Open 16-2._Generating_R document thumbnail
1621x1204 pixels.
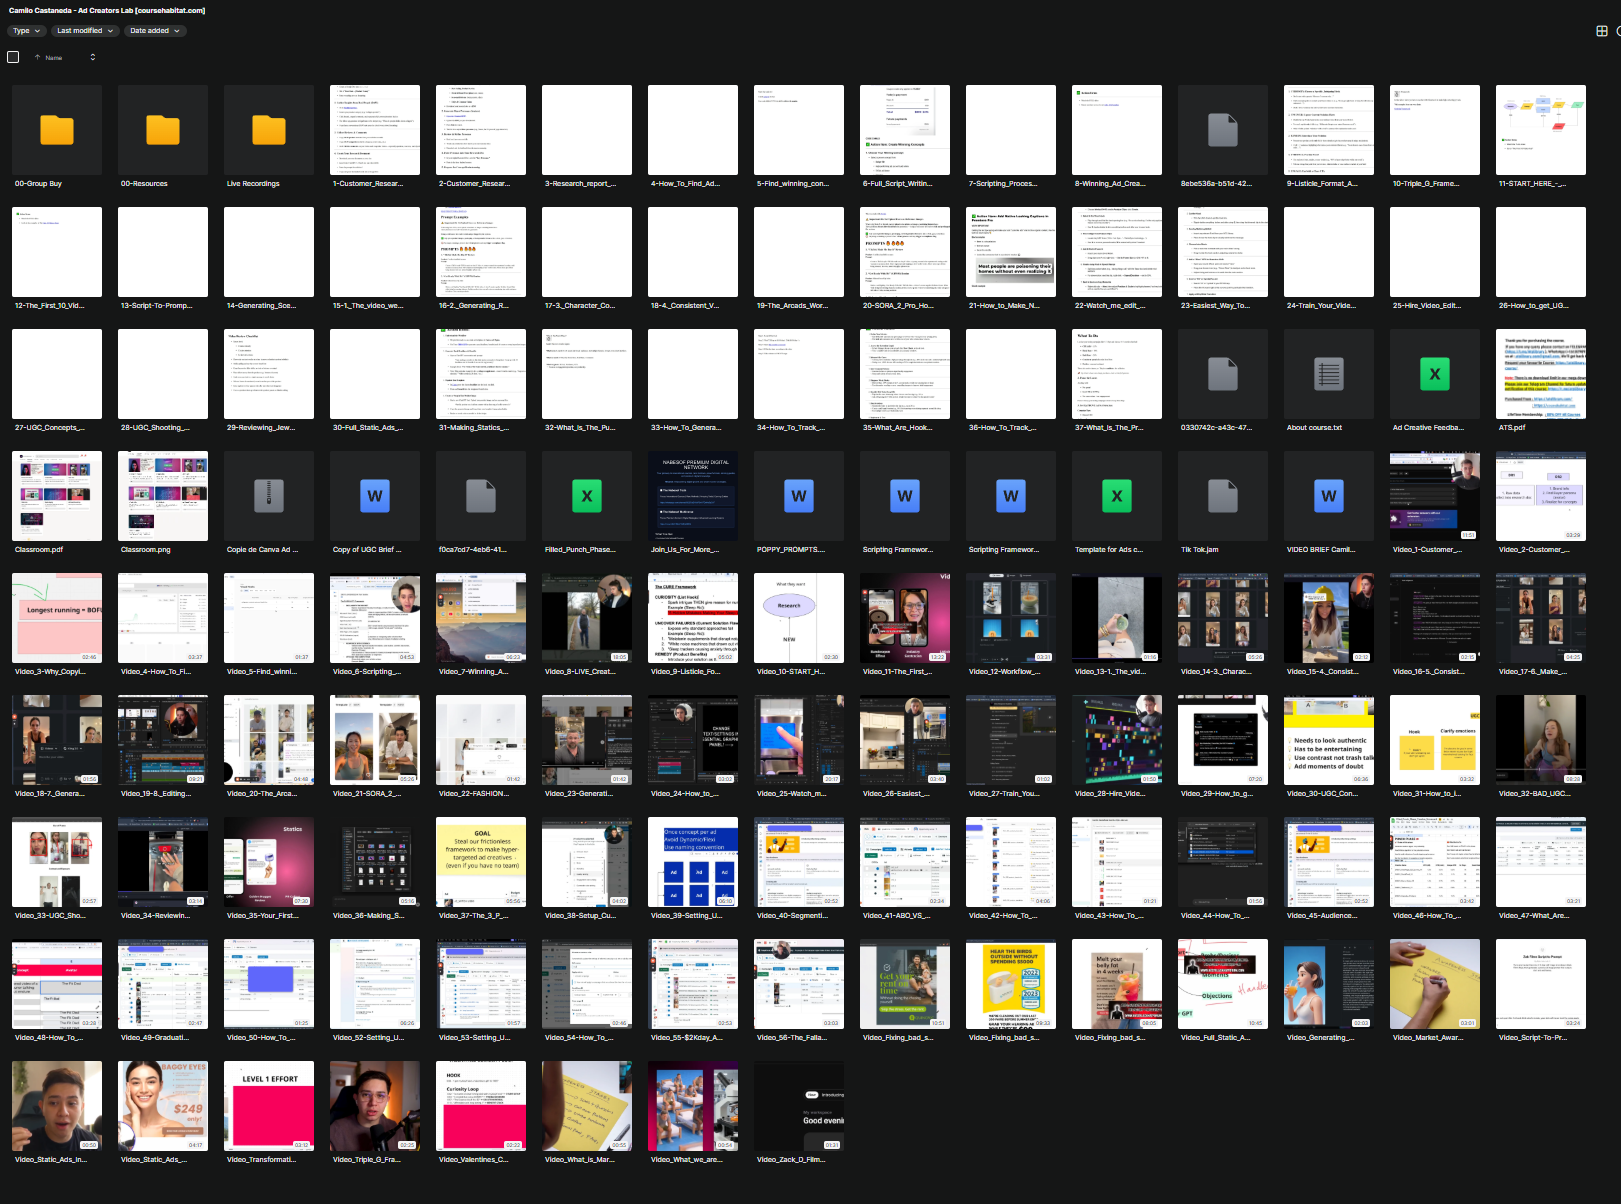point(481,252)
